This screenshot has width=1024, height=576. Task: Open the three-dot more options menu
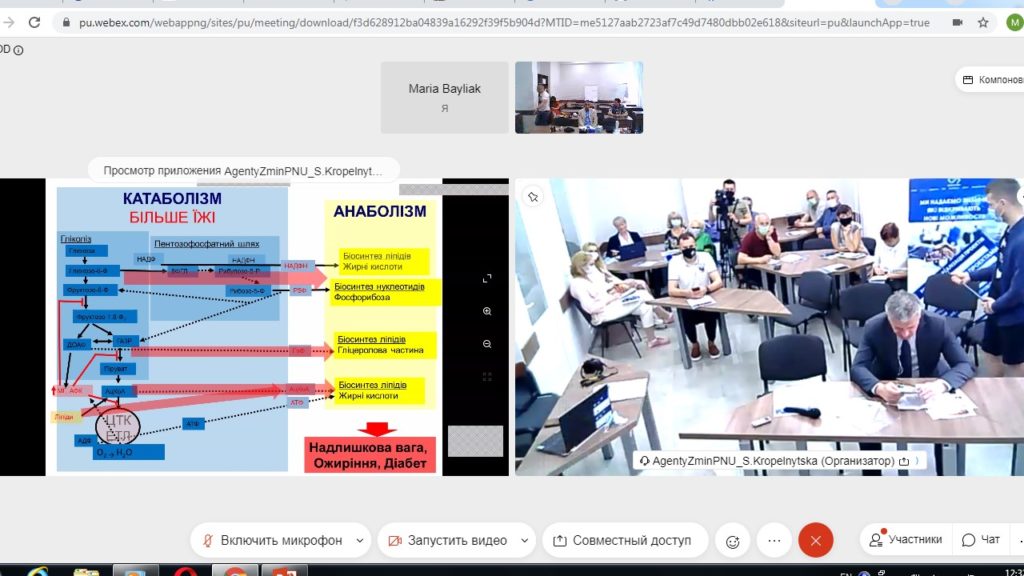775,540
